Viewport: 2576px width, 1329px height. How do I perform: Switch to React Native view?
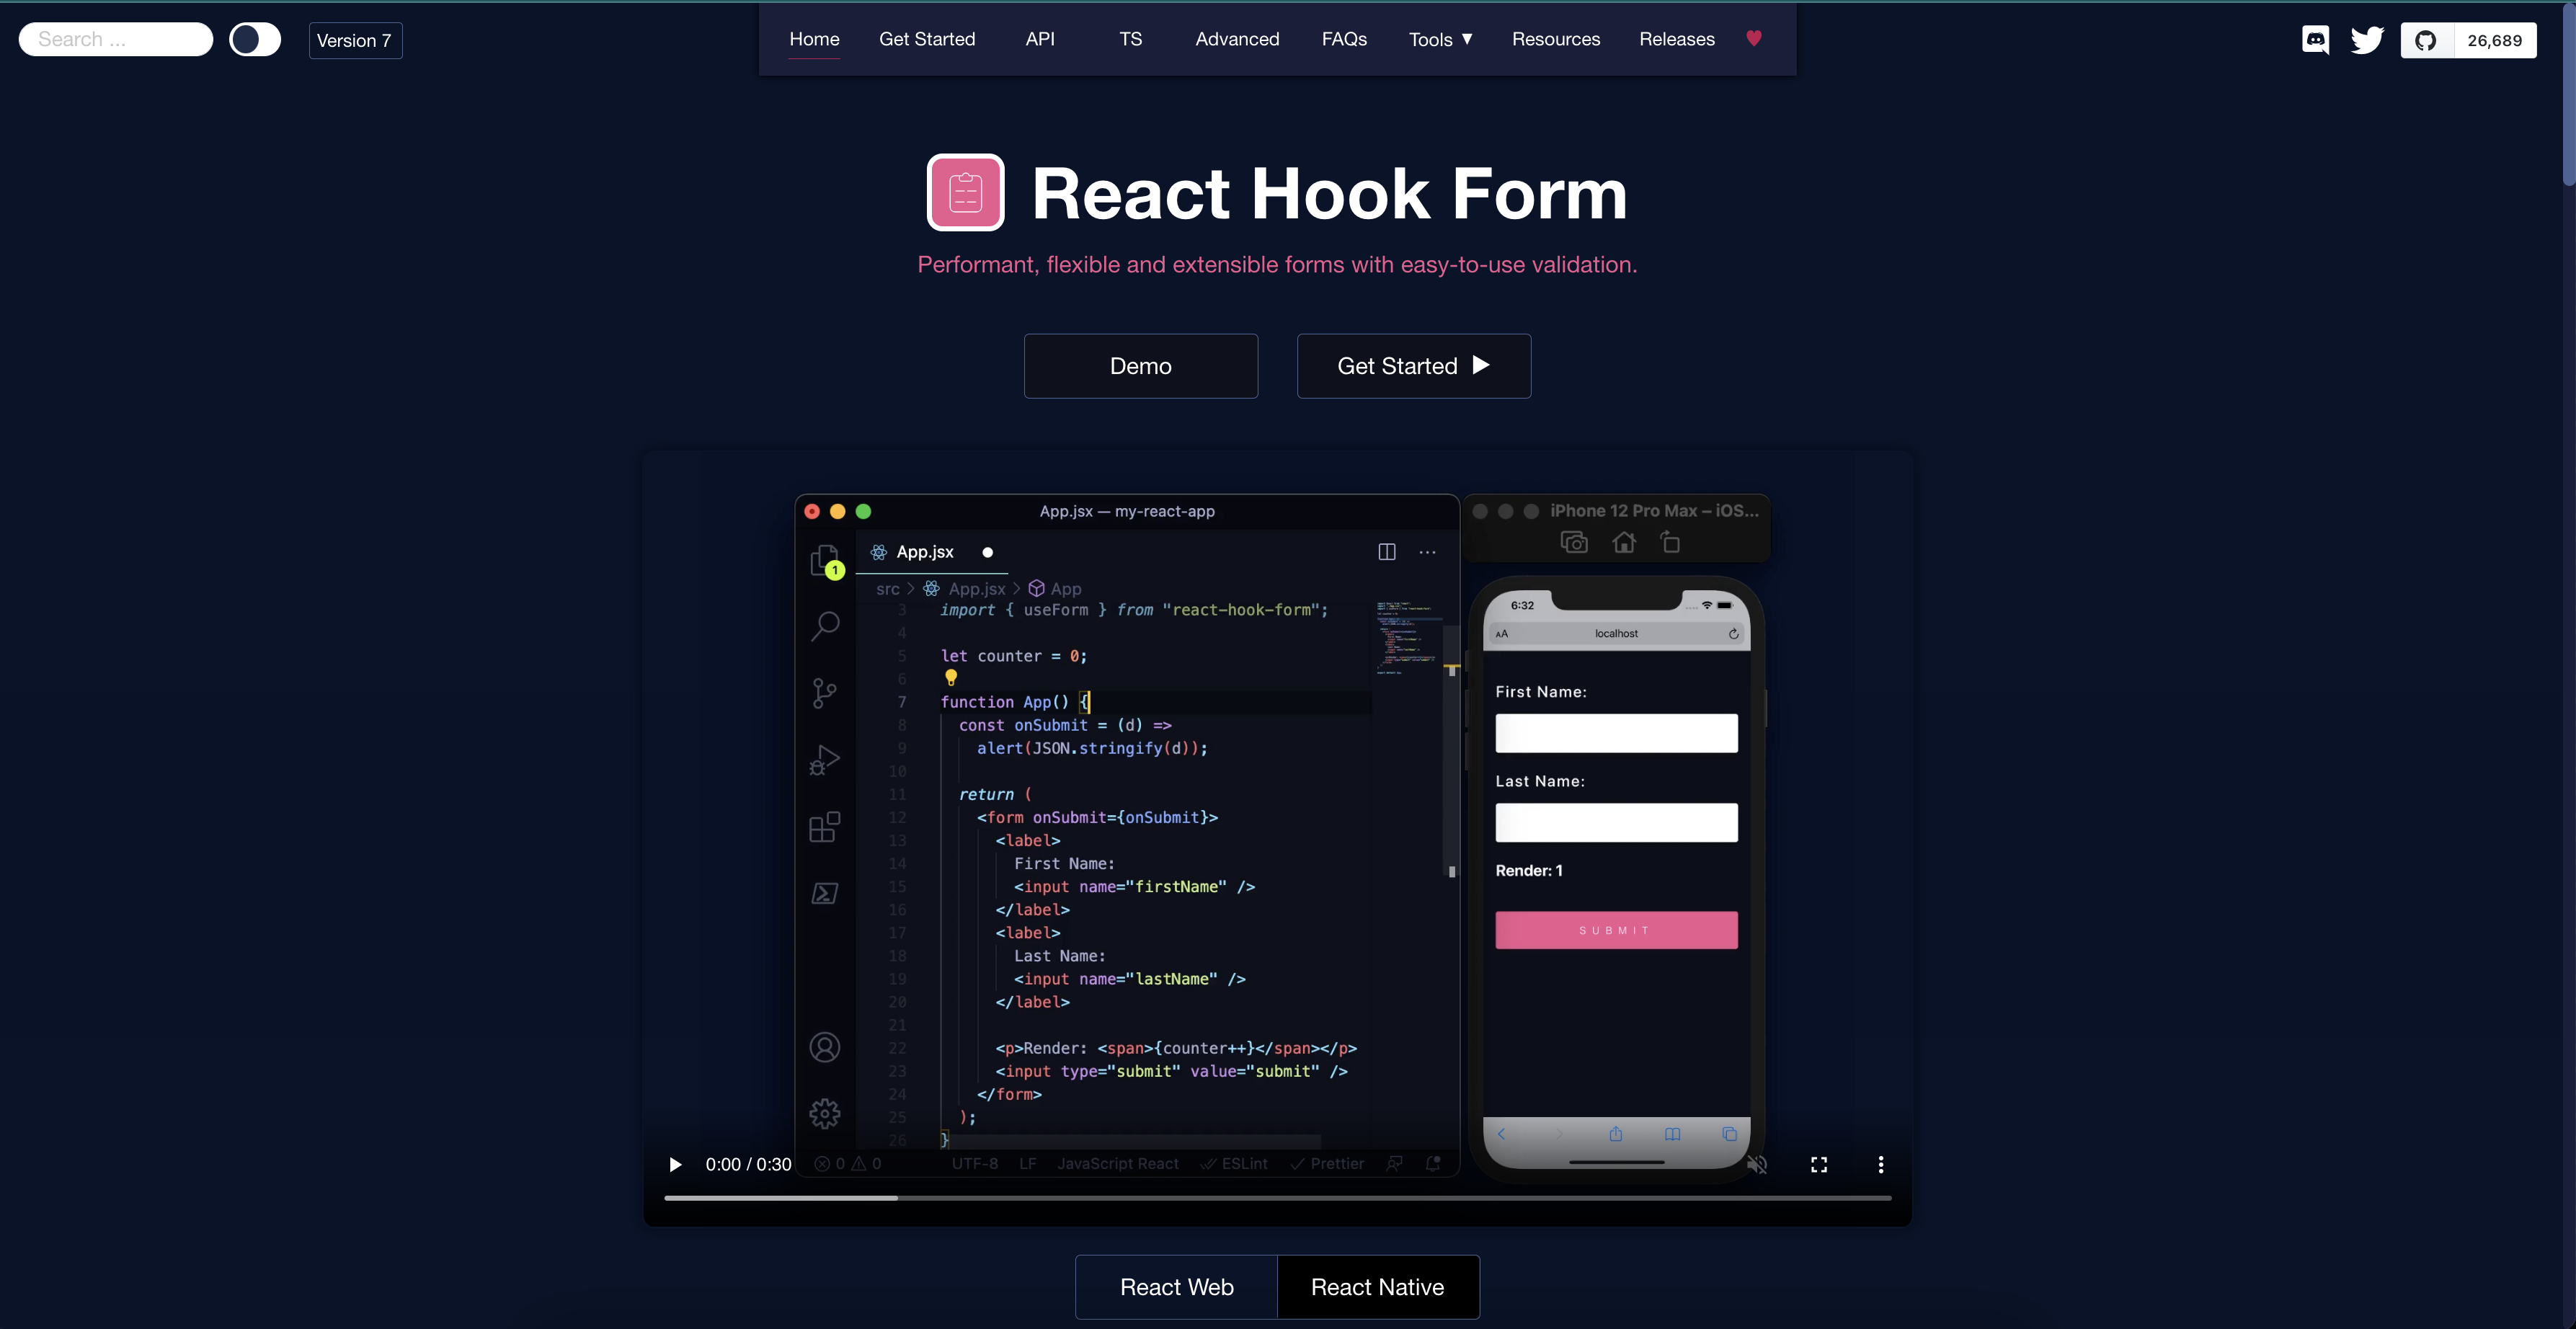click(1377, 1287)
